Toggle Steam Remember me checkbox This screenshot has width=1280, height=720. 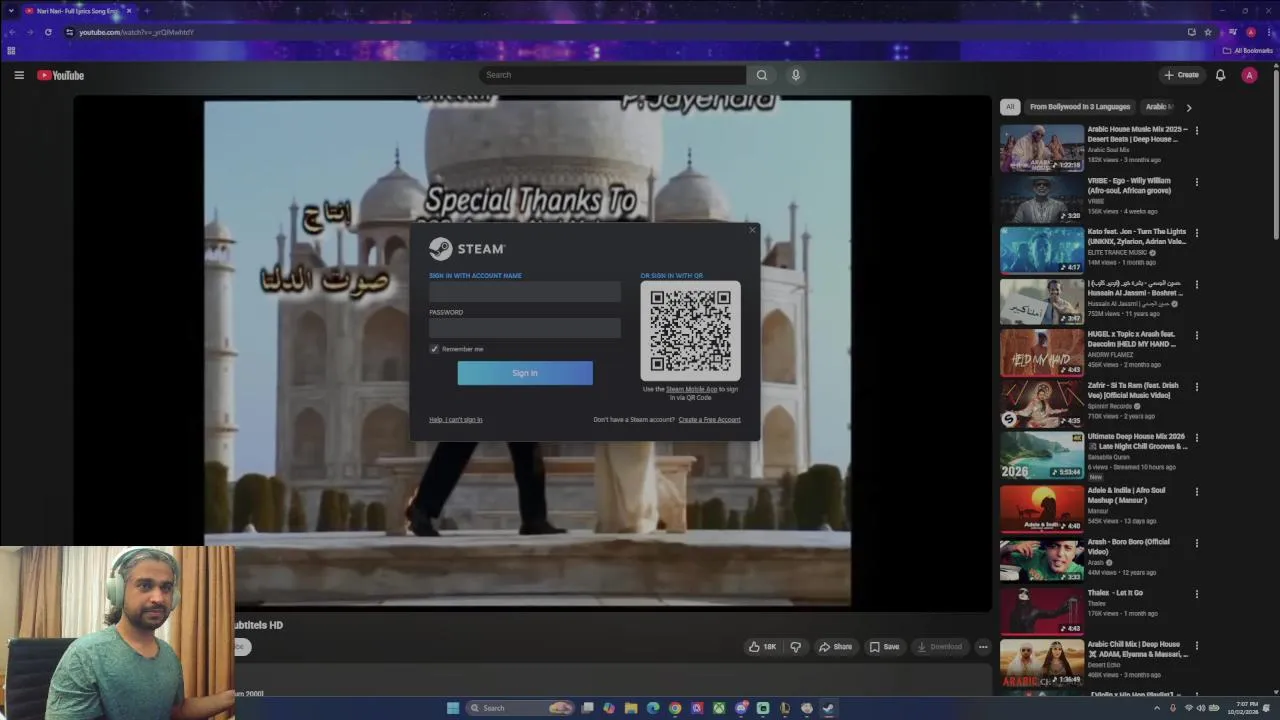(434, 349)
